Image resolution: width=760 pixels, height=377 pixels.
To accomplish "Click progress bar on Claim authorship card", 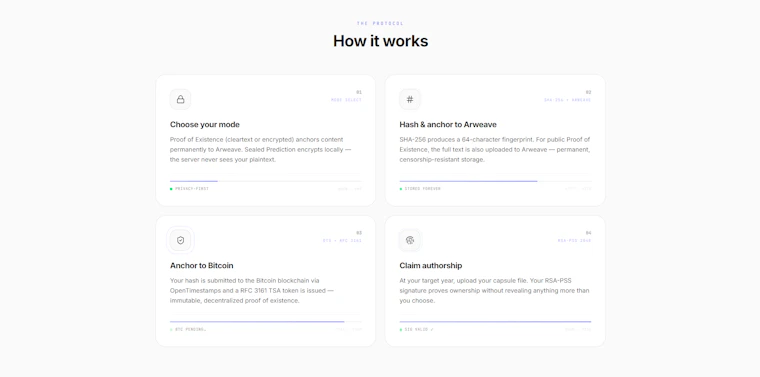I will 495,322.
